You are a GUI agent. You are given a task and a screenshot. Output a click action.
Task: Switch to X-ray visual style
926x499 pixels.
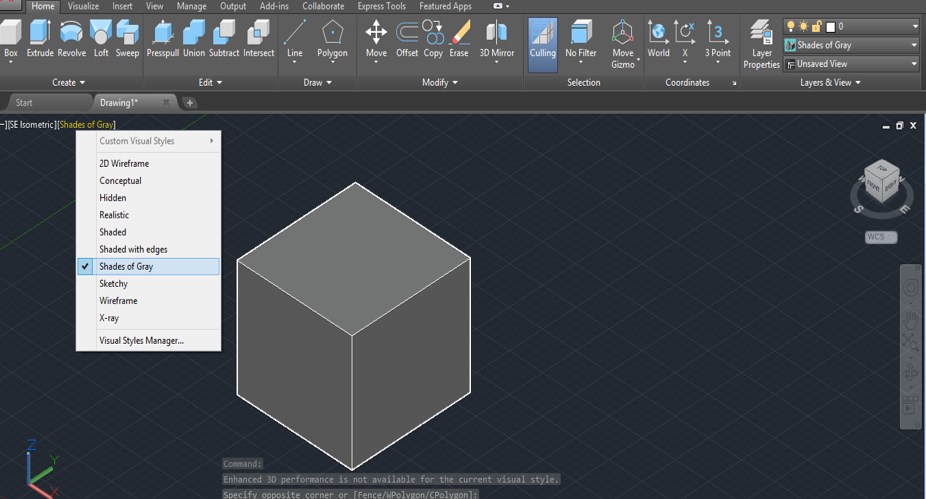(108, 318)
